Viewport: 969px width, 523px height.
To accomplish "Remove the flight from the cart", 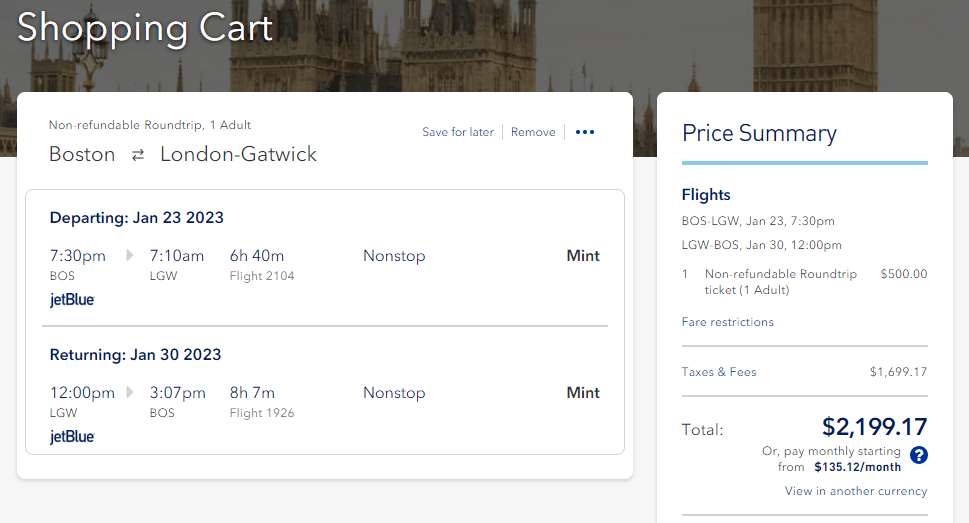I will click(x=533, y=132).
